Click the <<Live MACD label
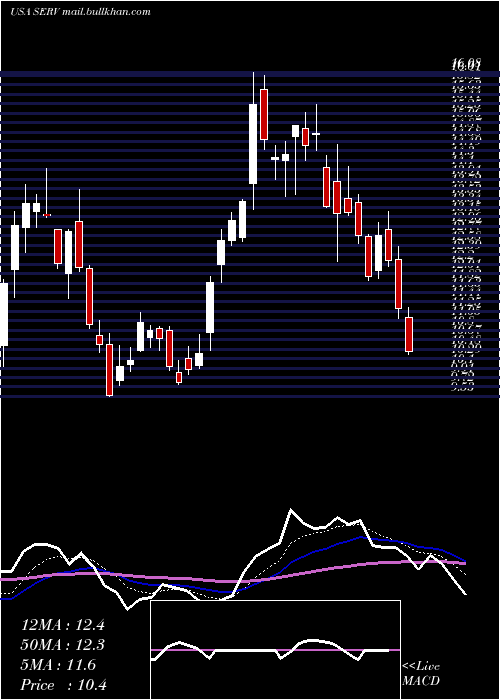The height and width of the screenshot is (700, 500). click(x=421, y=674)
